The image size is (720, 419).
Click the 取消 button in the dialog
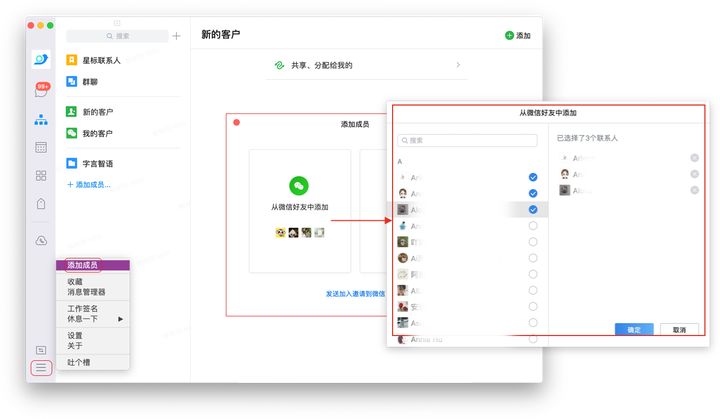[x=679, y=329]
